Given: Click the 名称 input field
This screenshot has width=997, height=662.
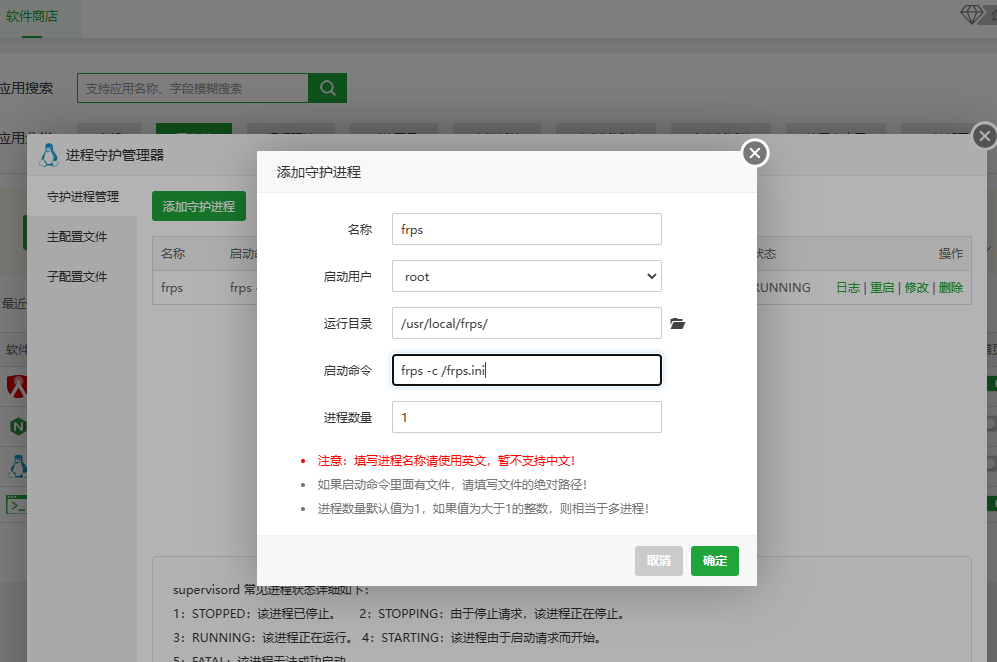Looking at the screenshot, I should click(526, 229).
